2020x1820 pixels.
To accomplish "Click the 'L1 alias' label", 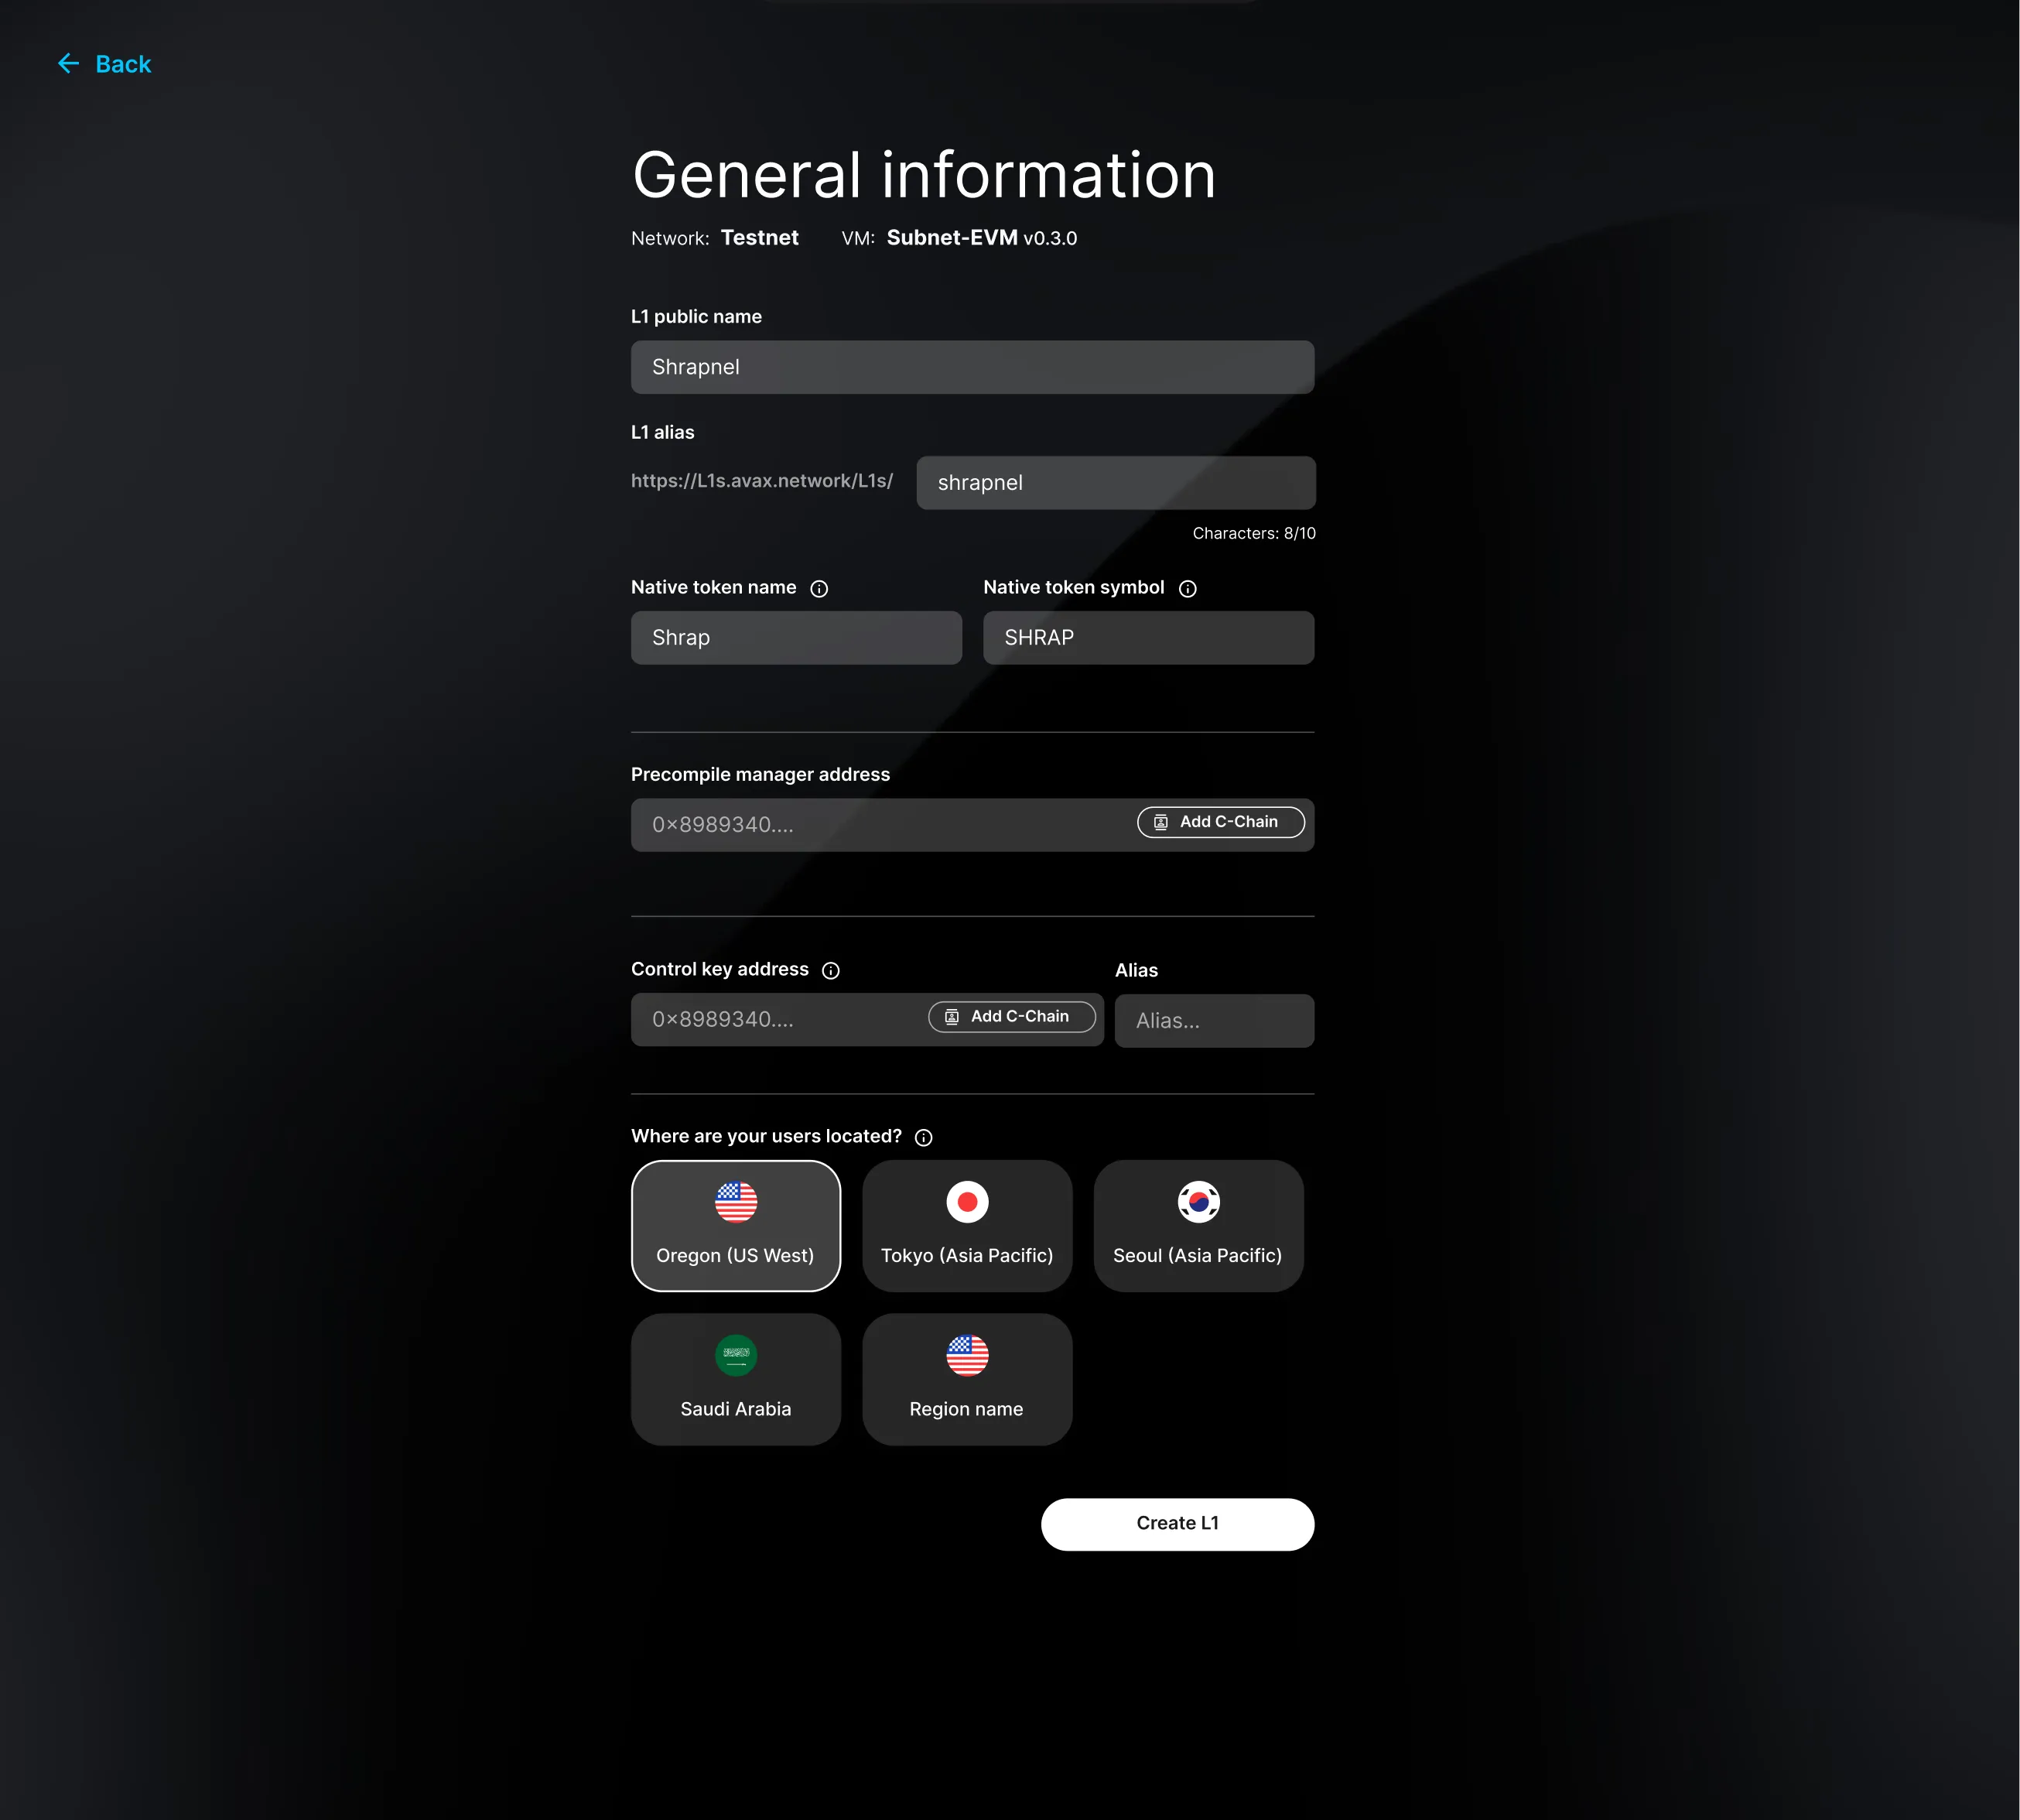I will 662,433.
